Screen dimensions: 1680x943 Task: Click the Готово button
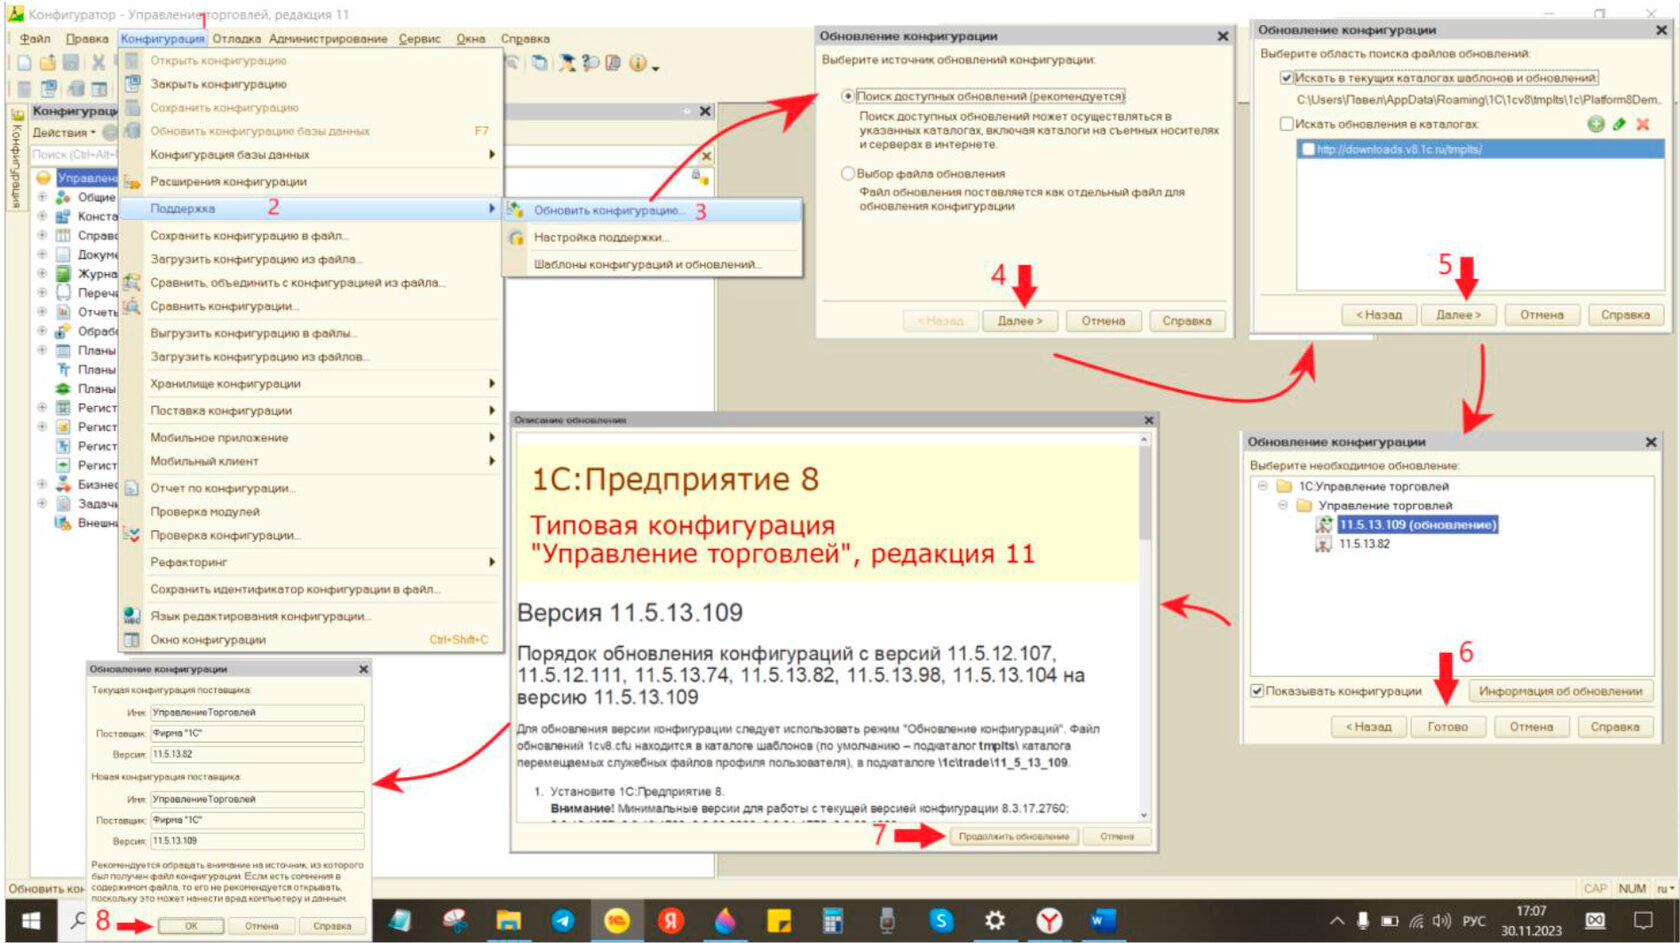pos(1447,727)
